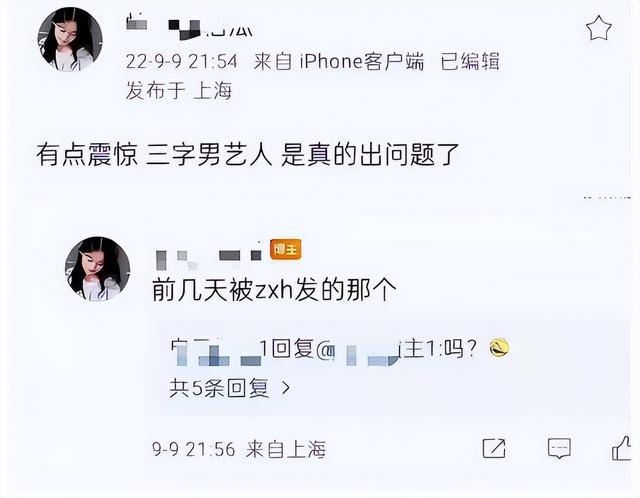
Task: Open the commenter's profile avatar
Action: click(x=98, y=269)
